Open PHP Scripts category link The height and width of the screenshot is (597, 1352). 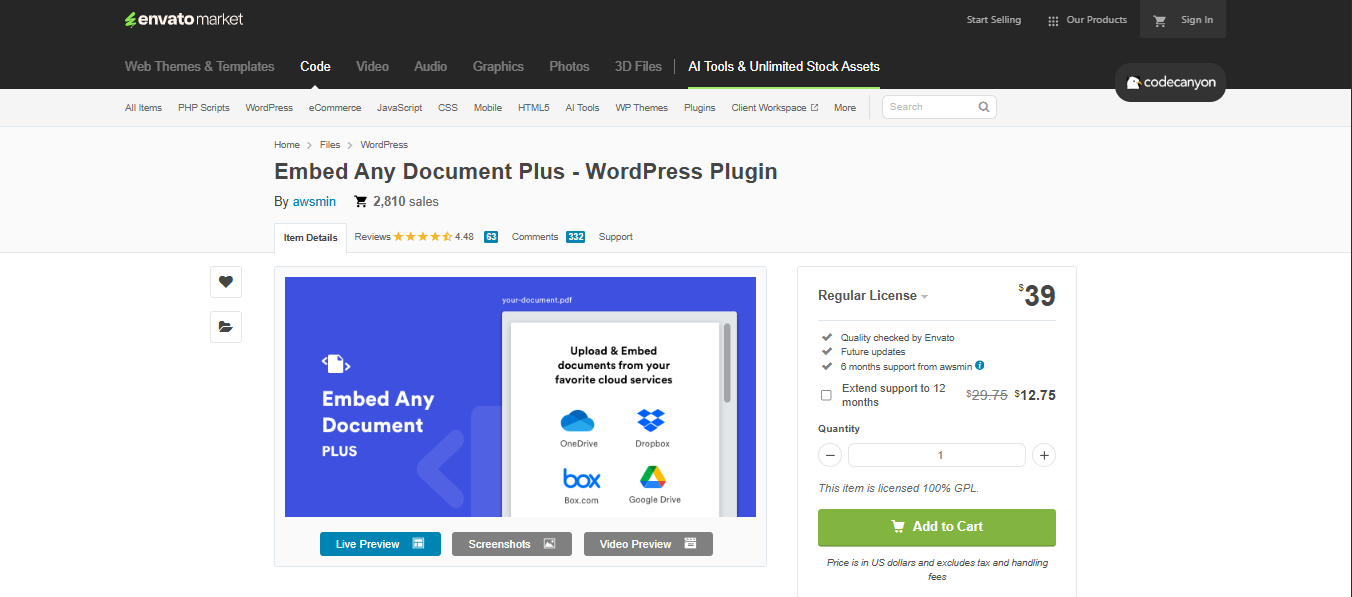(204, 108)
